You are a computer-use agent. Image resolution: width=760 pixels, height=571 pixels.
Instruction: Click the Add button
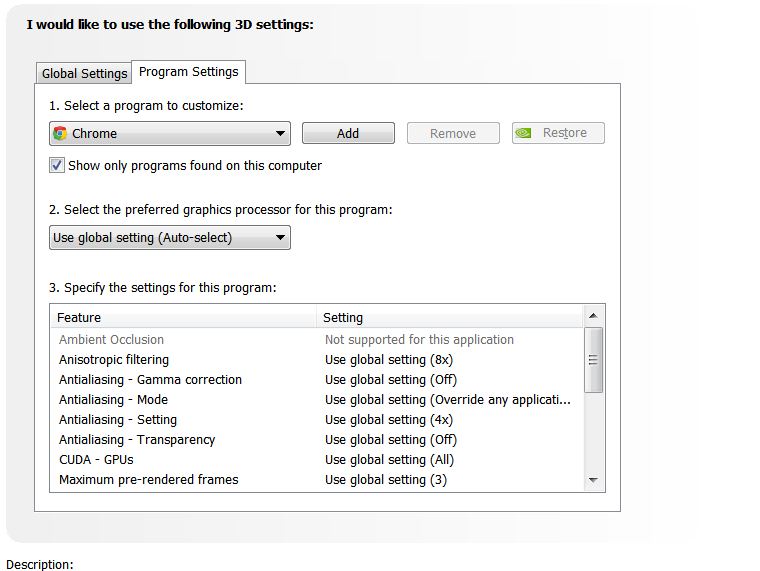point(348,133)
